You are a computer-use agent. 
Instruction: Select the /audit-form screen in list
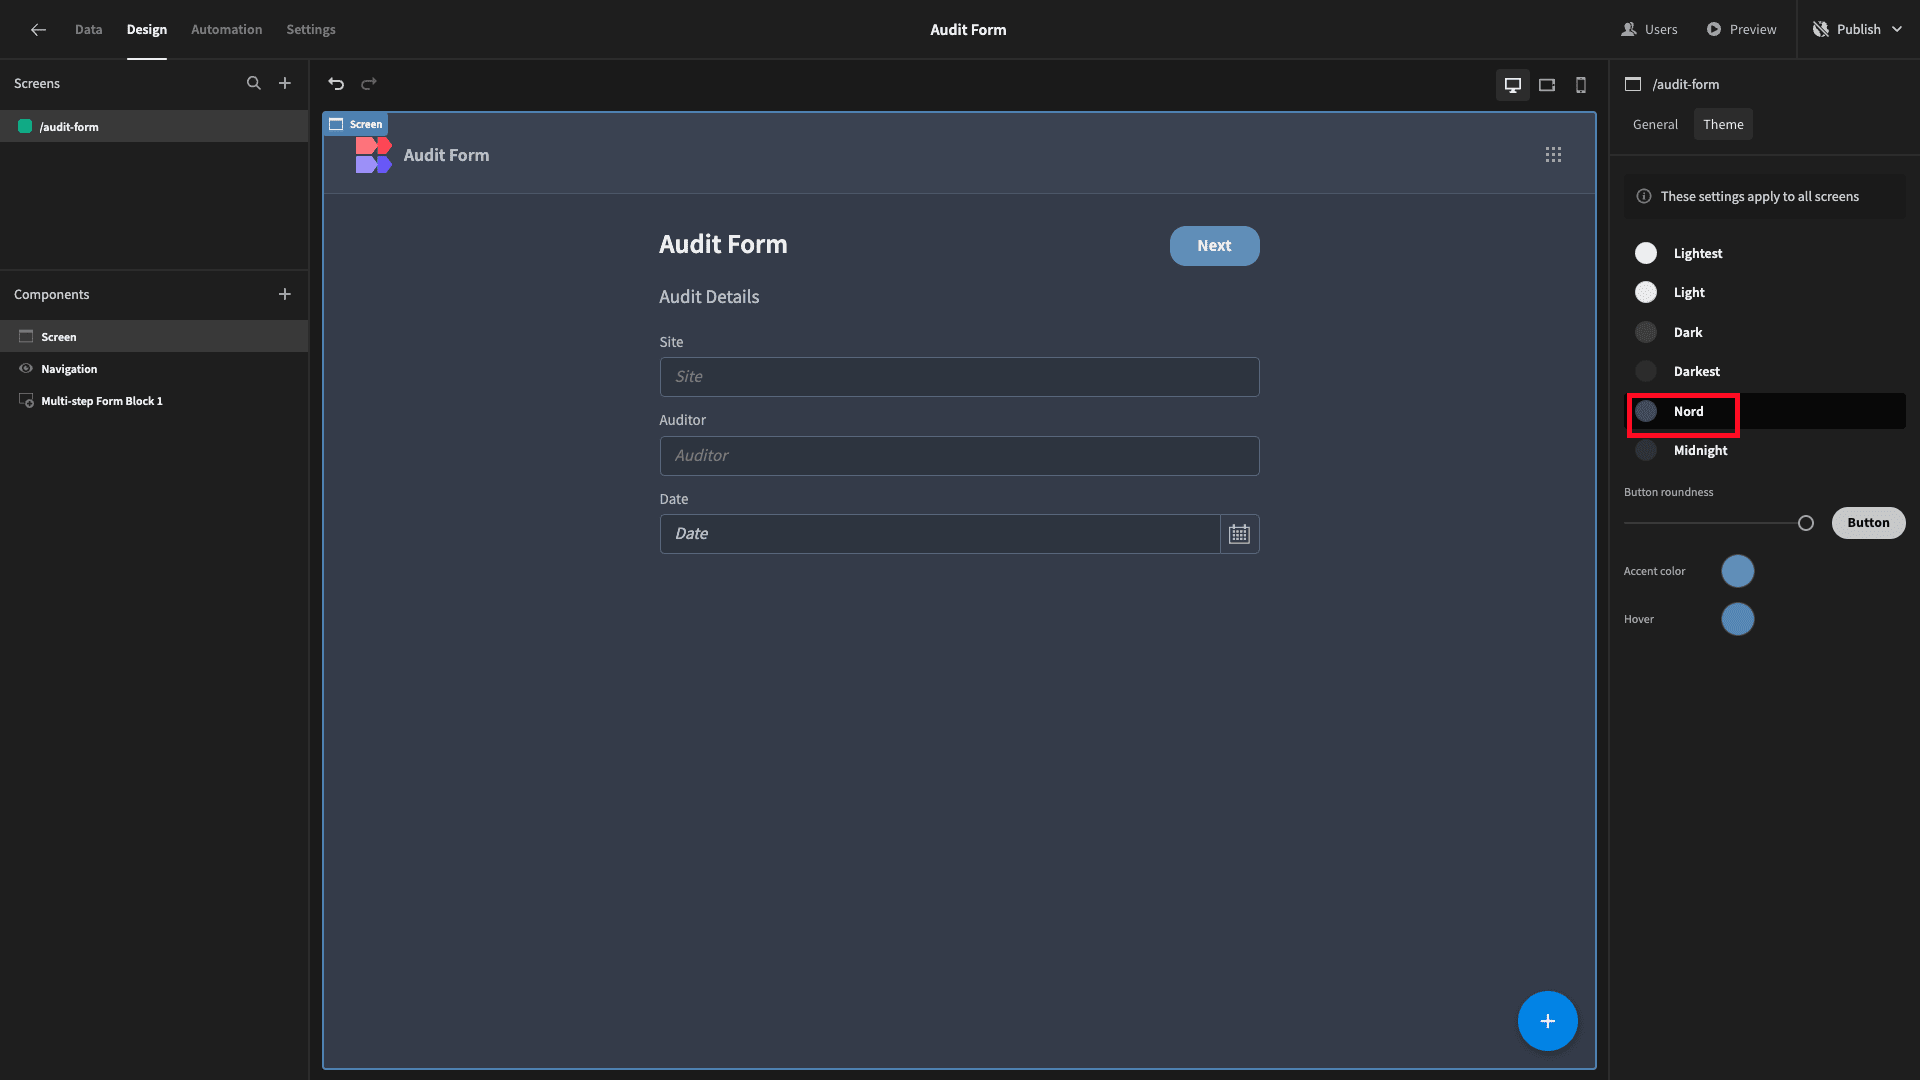(x=154, y=127)
